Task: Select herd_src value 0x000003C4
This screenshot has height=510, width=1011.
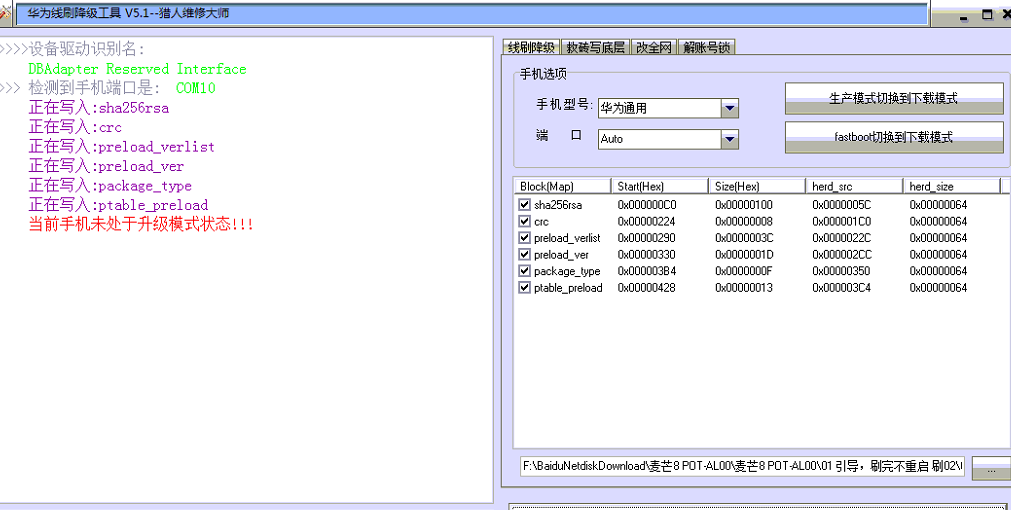Action: click(x=841, y=288)
